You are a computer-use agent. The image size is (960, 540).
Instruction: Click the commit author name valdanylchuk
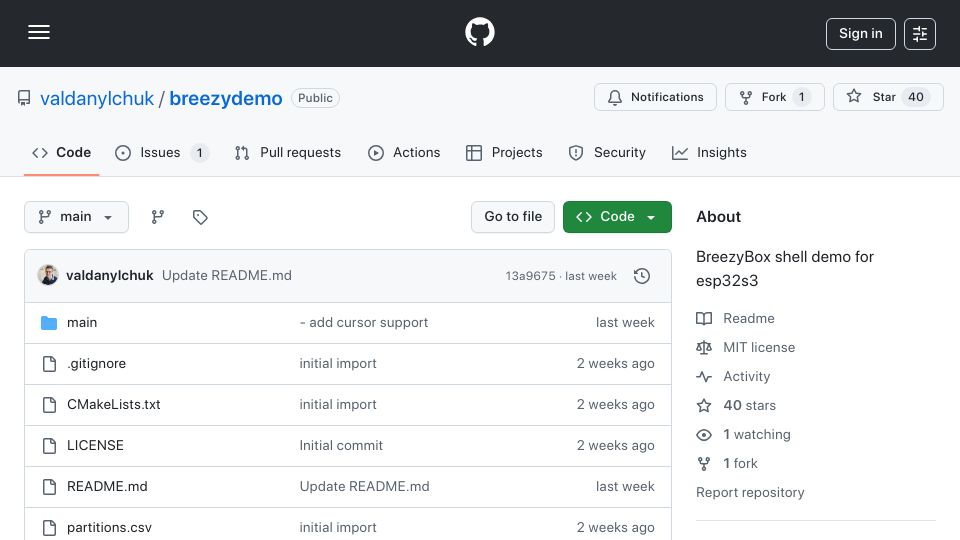pos(110,276)
